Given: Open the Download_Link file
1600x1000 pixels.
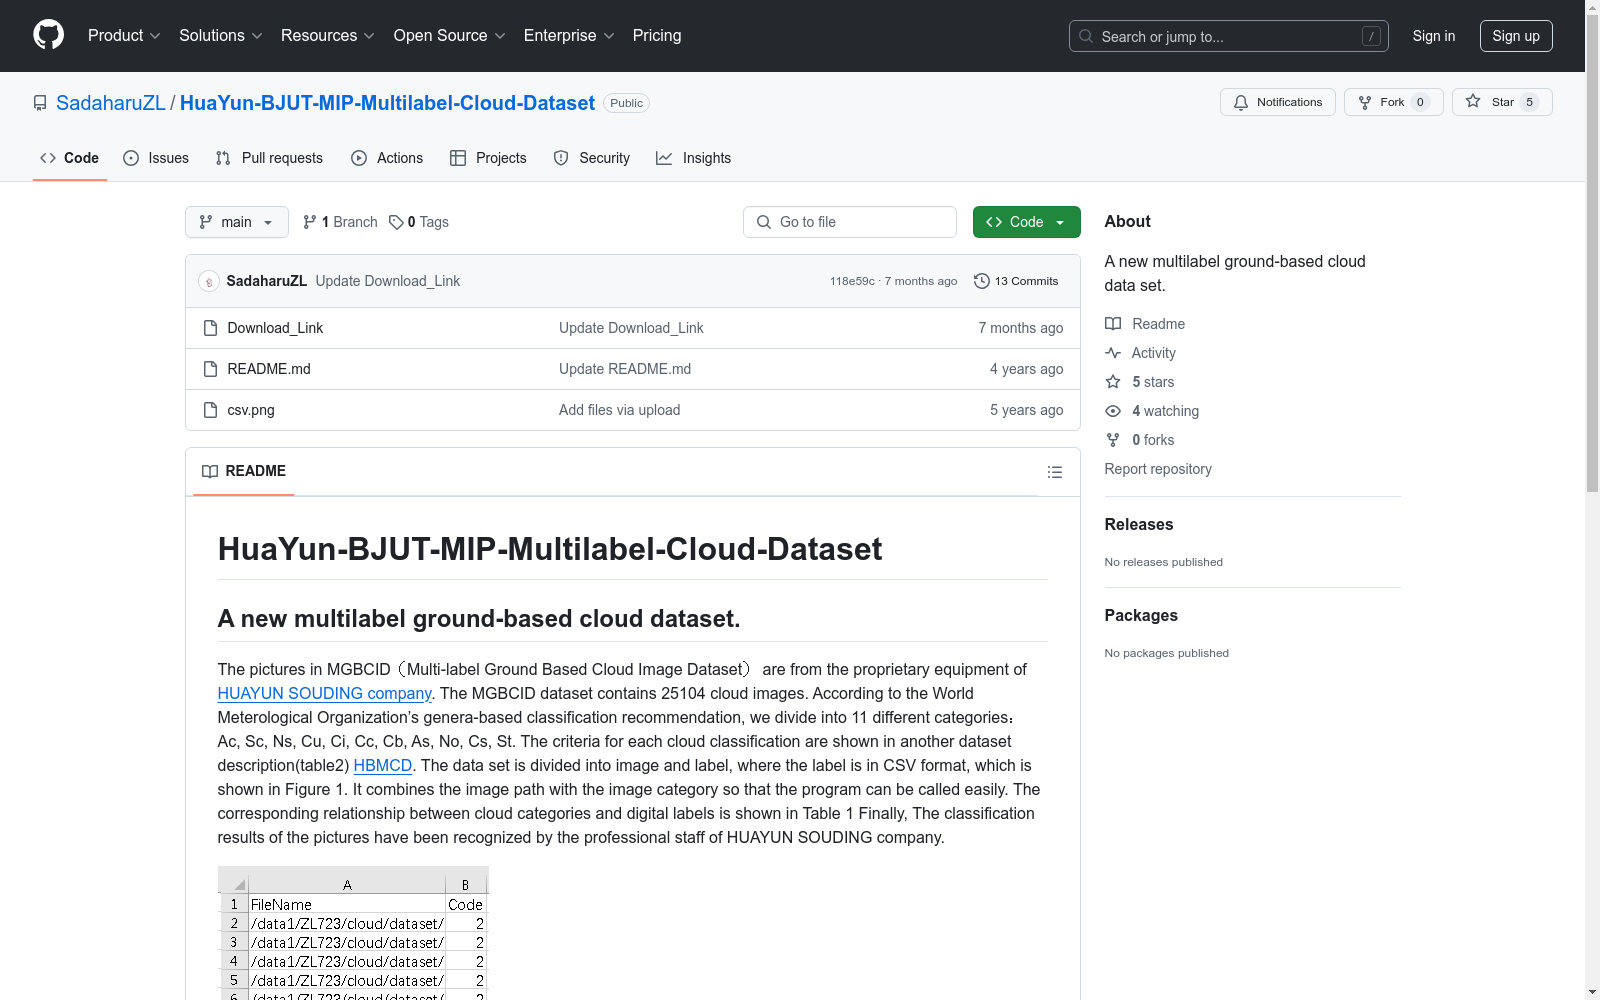Looking at the screenshot, I should (275, 328).
